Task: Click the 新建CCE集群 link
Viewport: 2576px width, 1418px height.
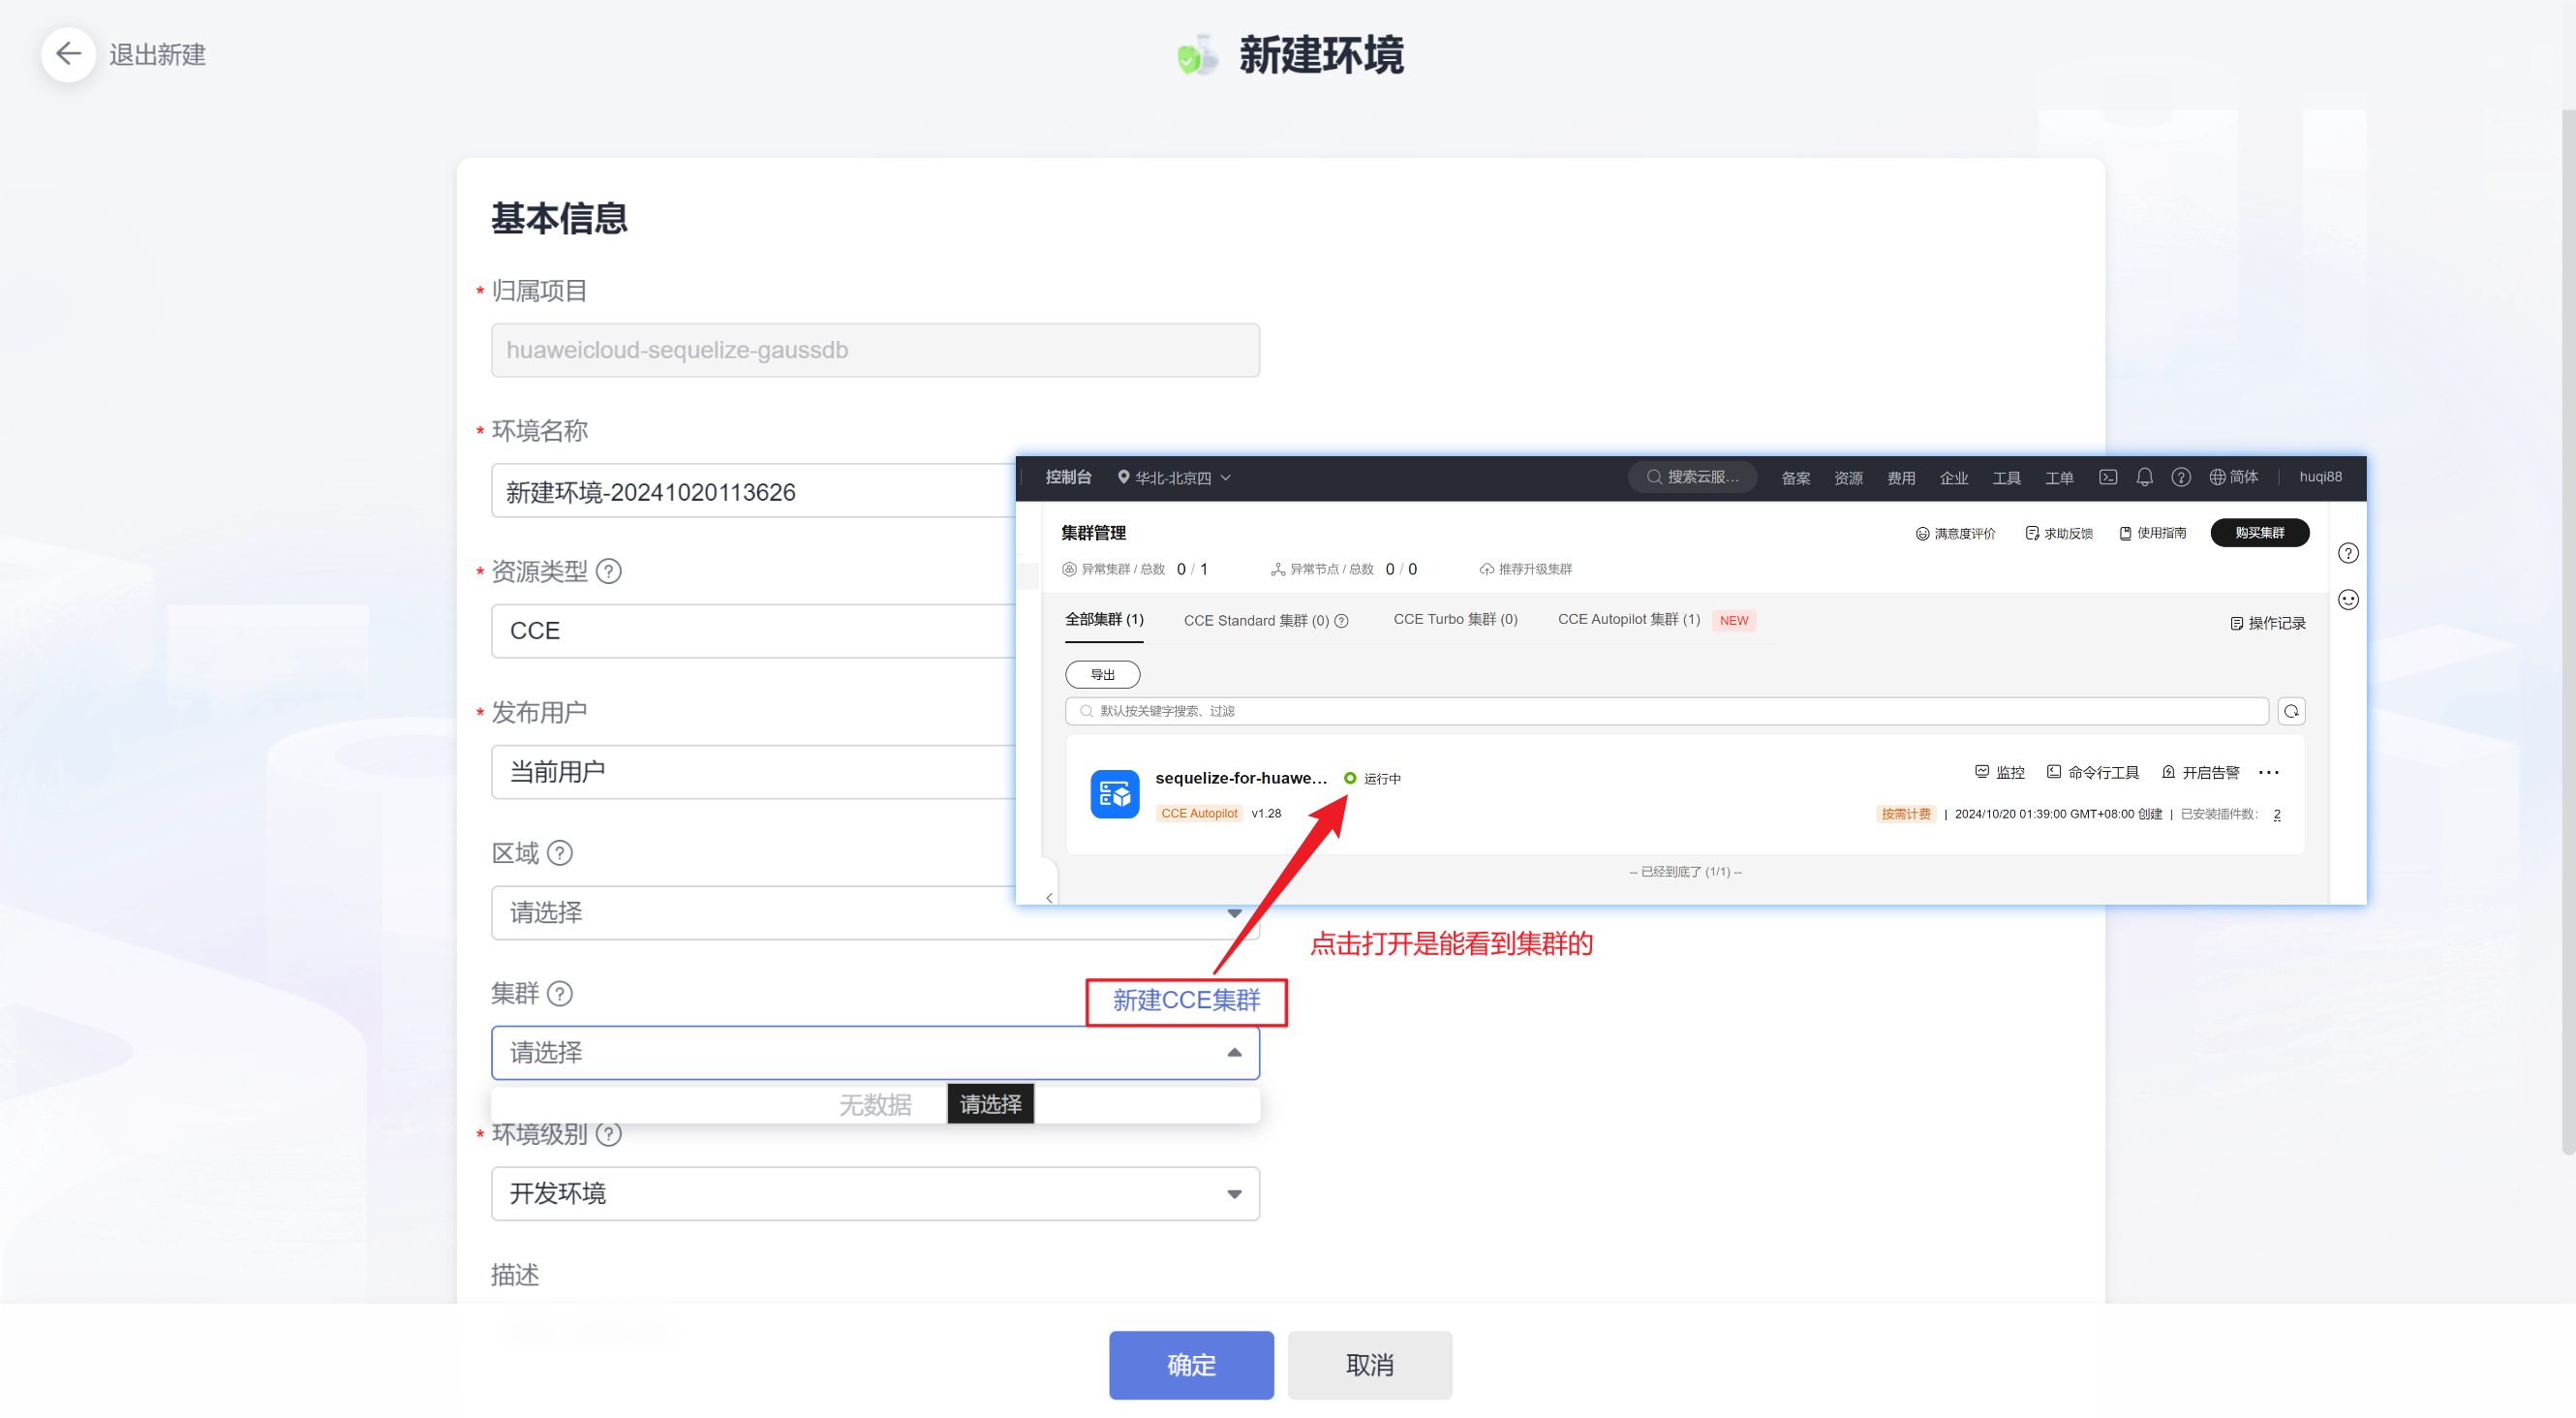Action: pos(1186,1000)
